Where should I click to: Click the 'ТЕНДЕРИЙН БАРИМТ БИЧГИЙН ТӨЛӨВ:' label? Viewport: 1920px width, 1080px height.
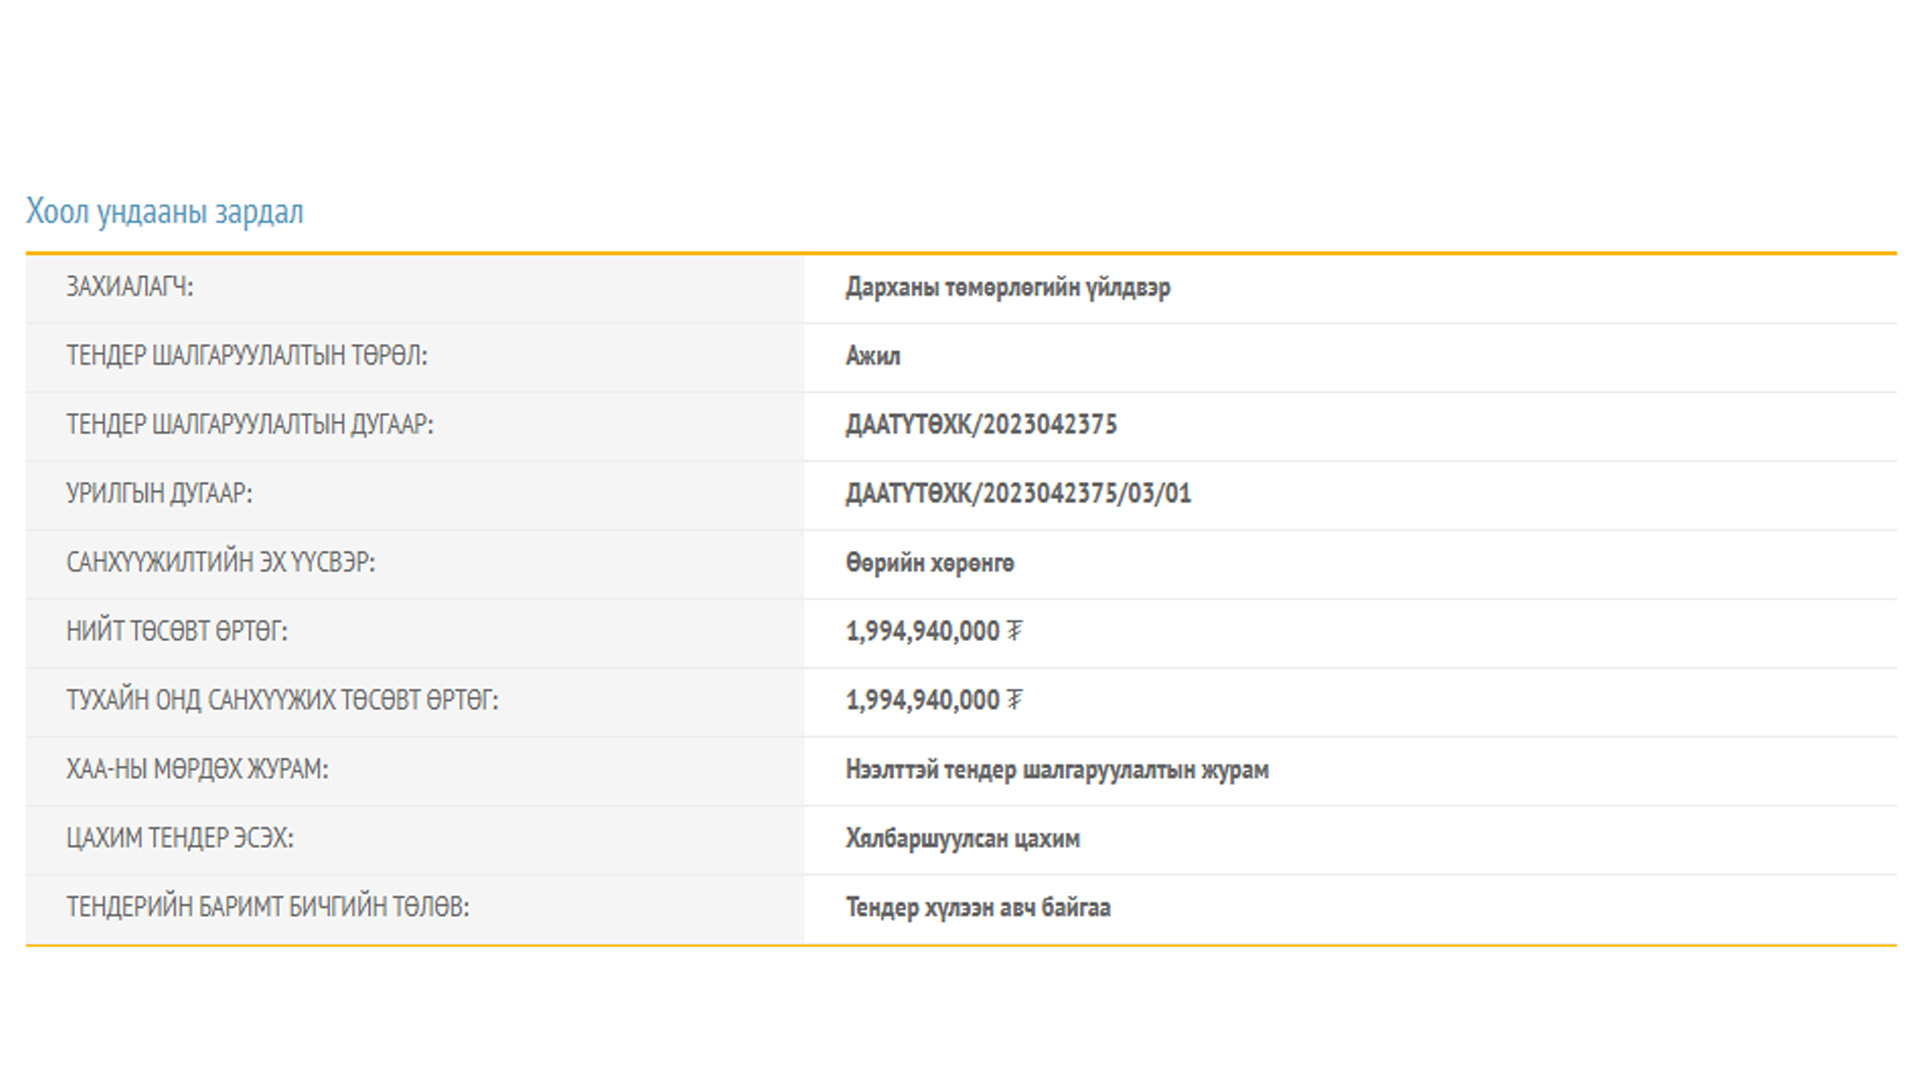267,908
